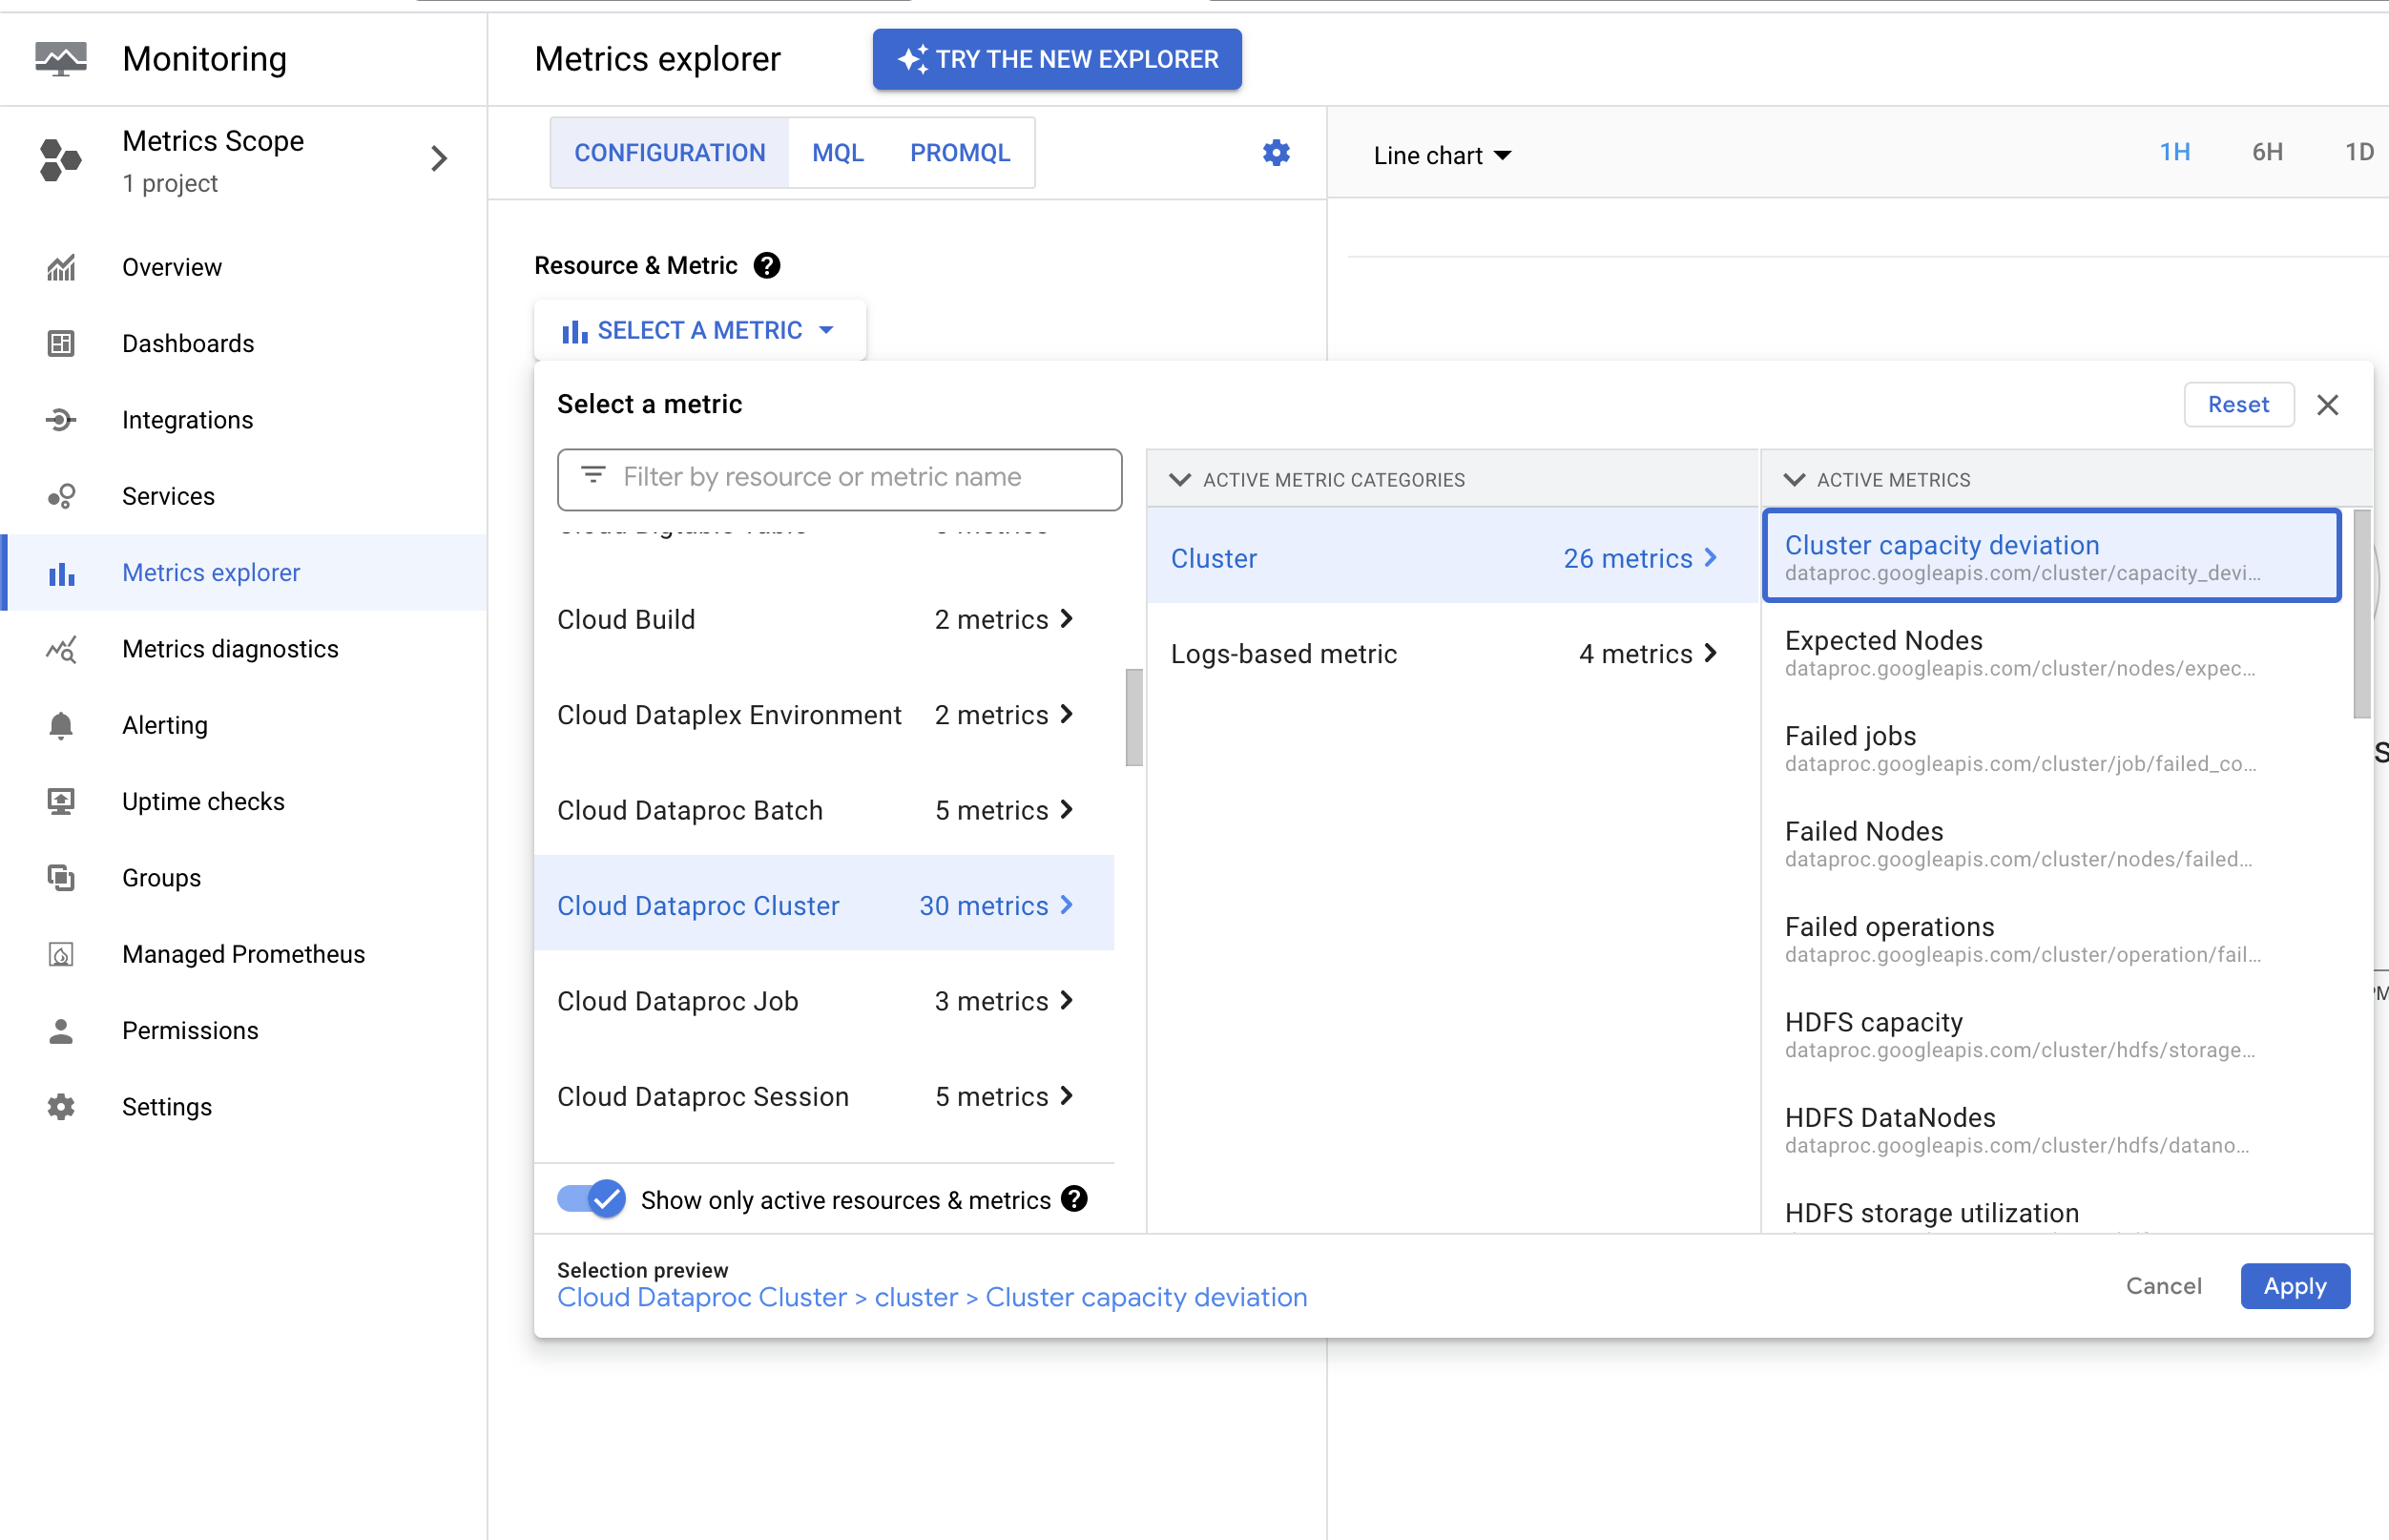Click the Managed Prometheus icon
This screenshot has height=1540, width=2389.
tap(61, 954)
